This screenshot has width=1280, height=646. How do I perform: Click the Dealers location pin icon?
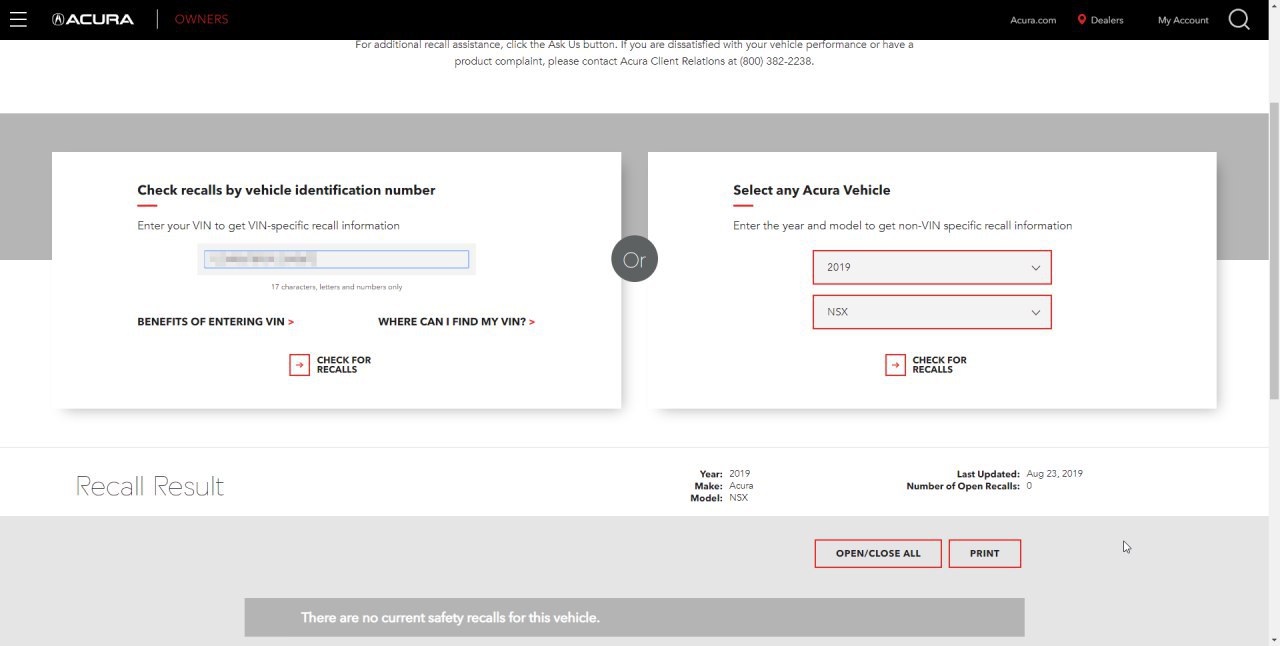[x=1082, y=19]
